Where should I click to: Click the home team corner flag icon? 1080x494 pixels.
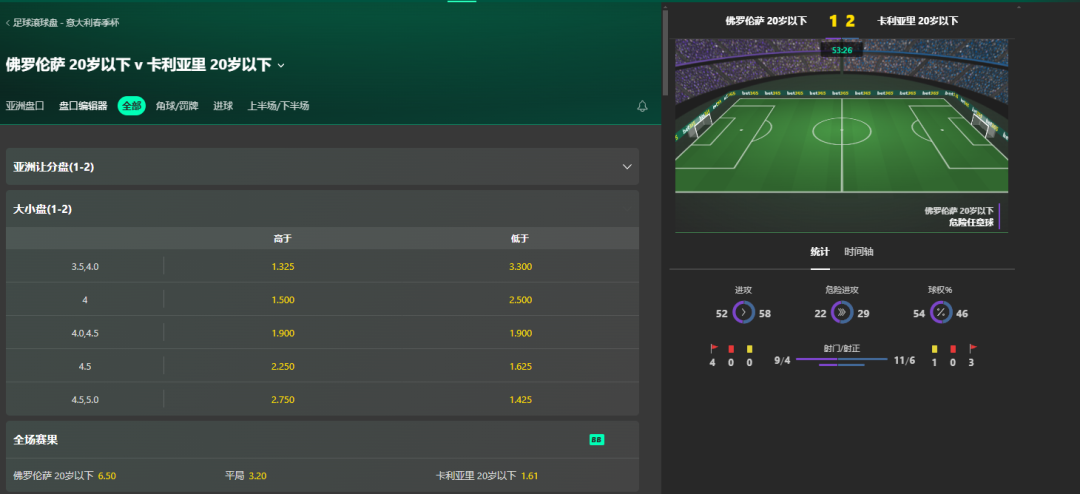[714, 349]
